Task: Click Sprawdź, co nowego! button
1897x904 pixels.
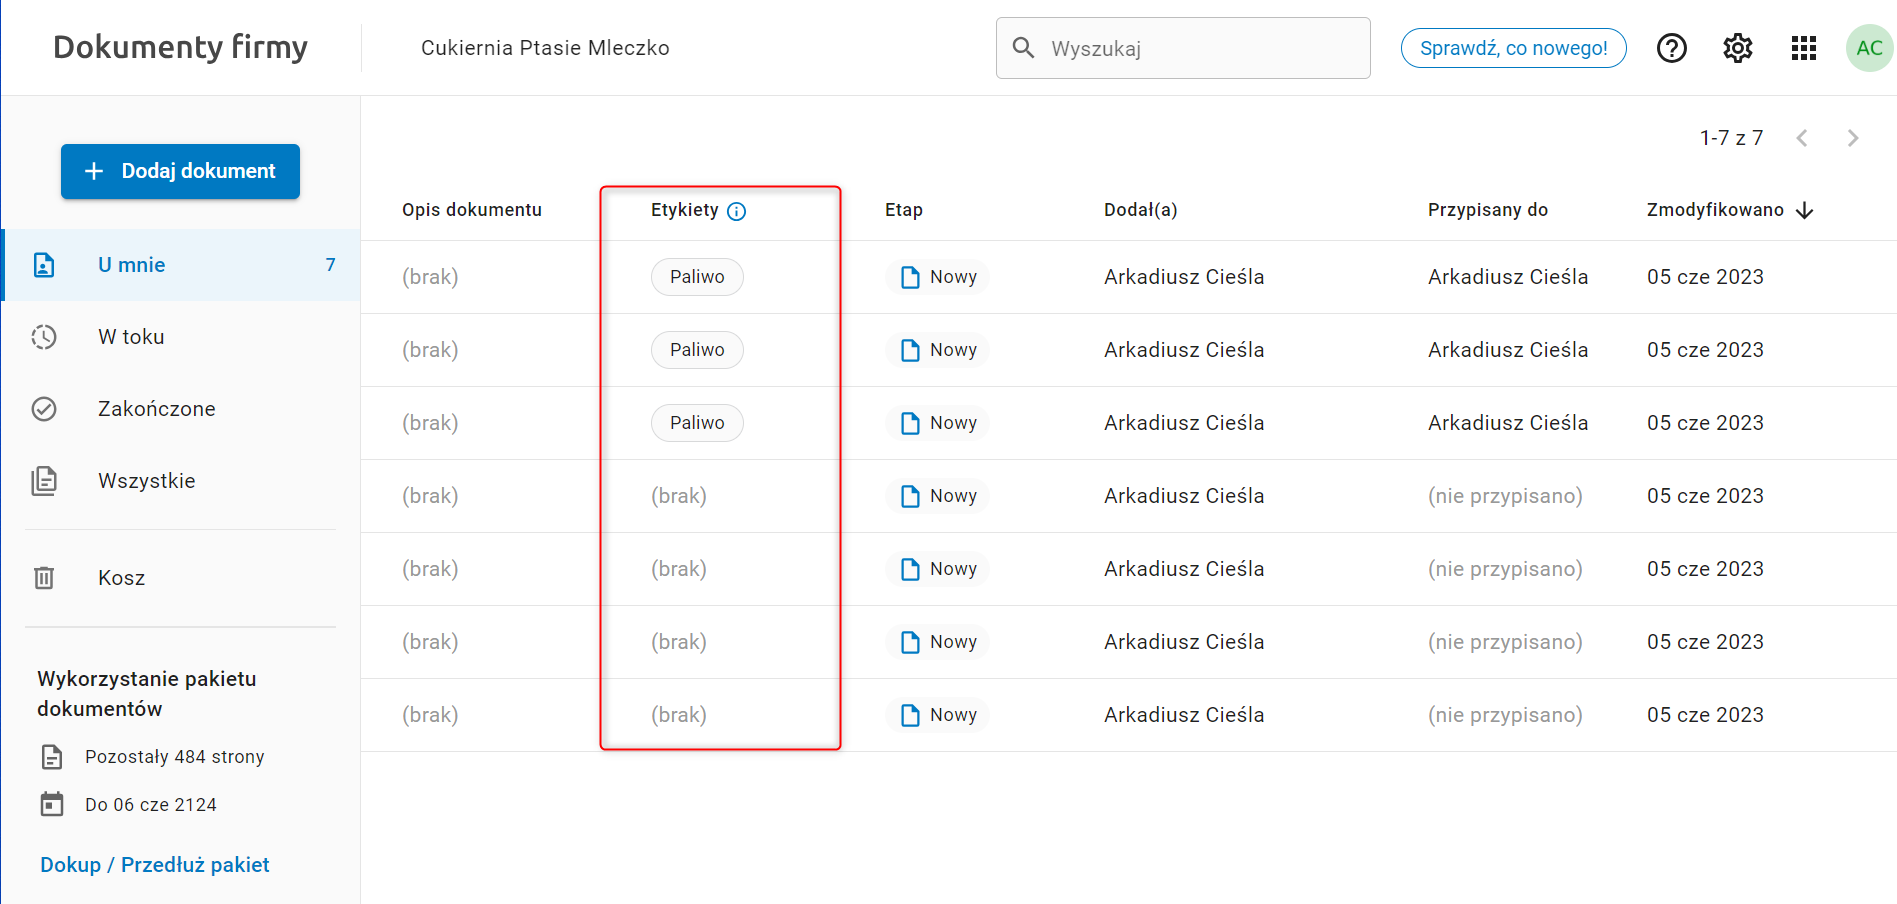Action: 1513,48
